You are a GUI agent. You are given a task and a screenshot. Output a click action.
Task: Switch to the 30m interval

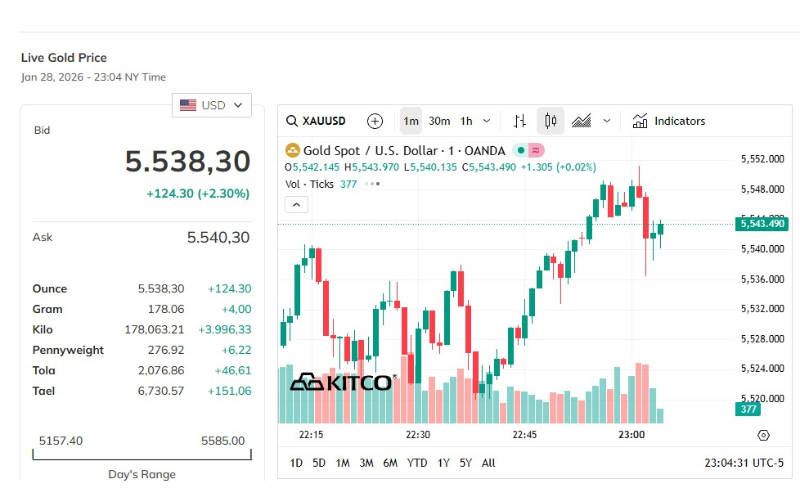[439, 121]
